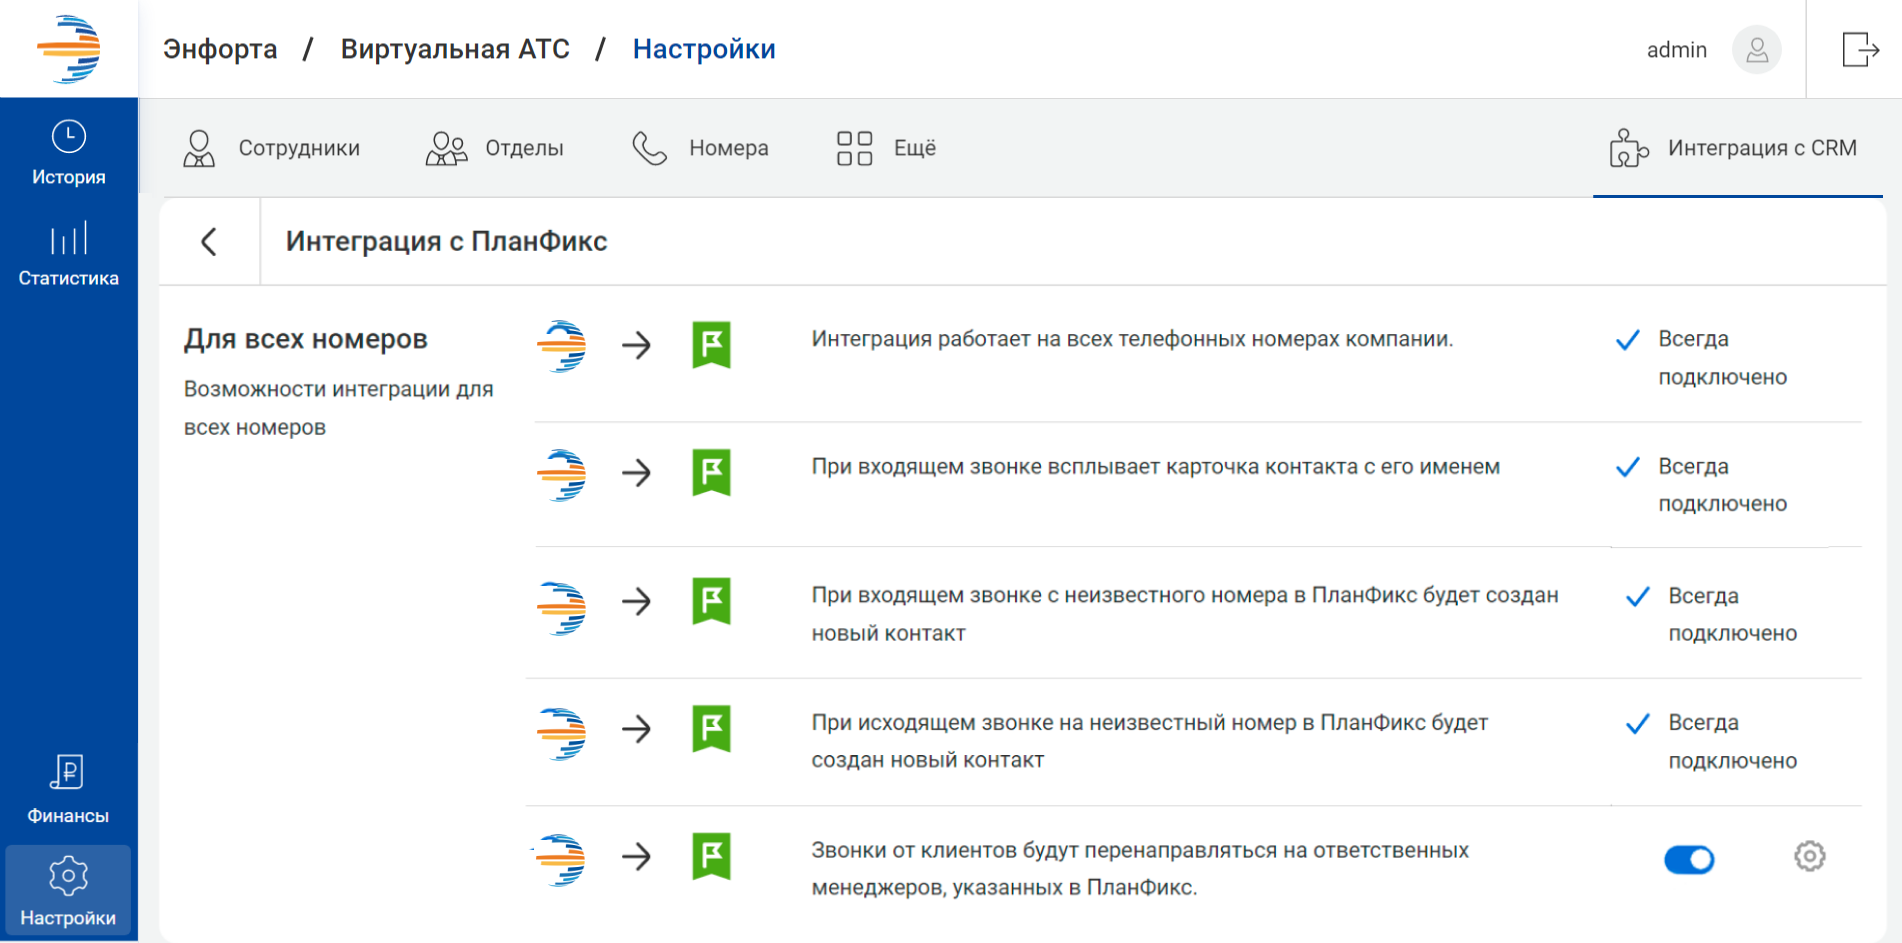The height and width of the screenshot is (943, 1902).
Task: Click text about incoming call contact card popup
Action: [1155, 467]
